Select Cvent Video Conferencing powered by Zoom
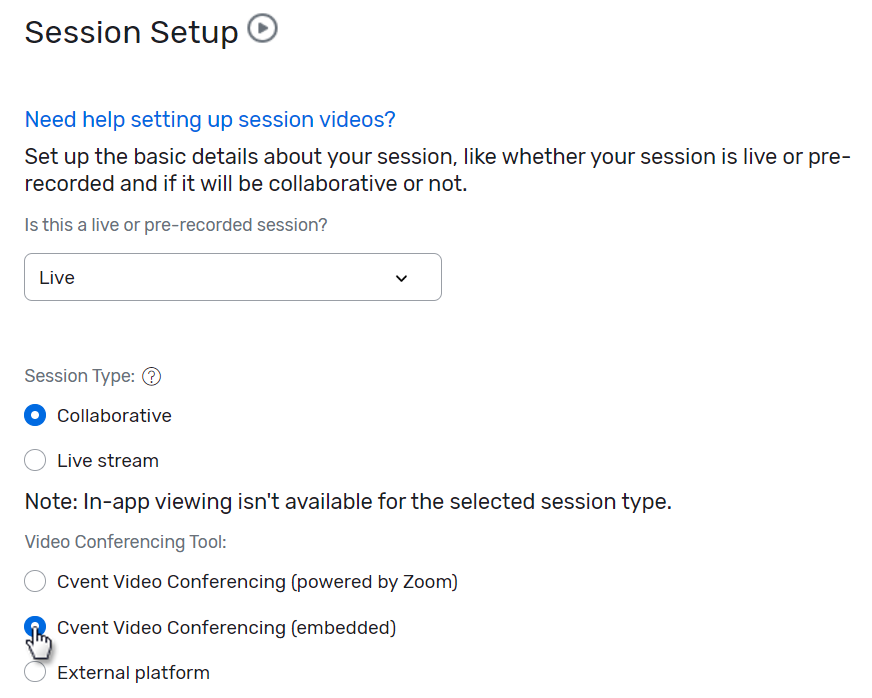The image size is (872, 698). pos(35,581)
